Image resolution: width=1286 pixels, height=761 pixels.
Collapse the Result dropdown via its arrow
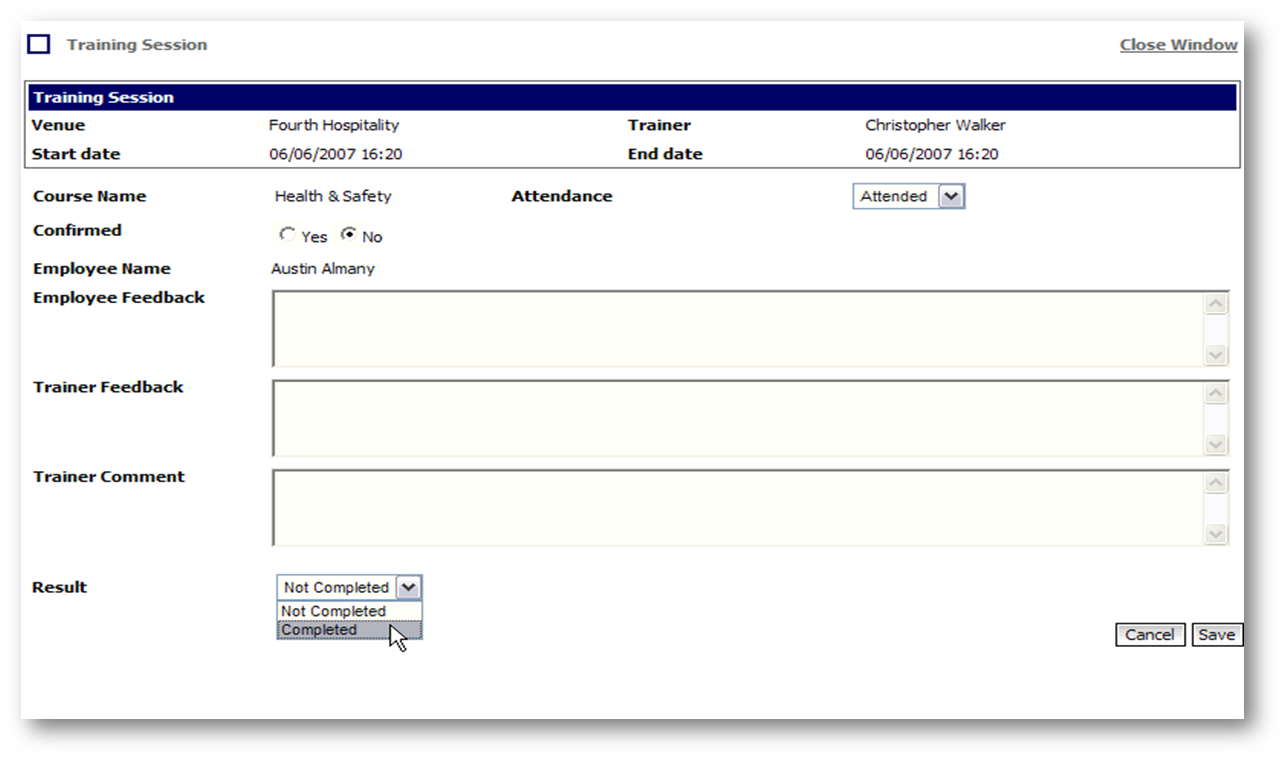point(409,588)
